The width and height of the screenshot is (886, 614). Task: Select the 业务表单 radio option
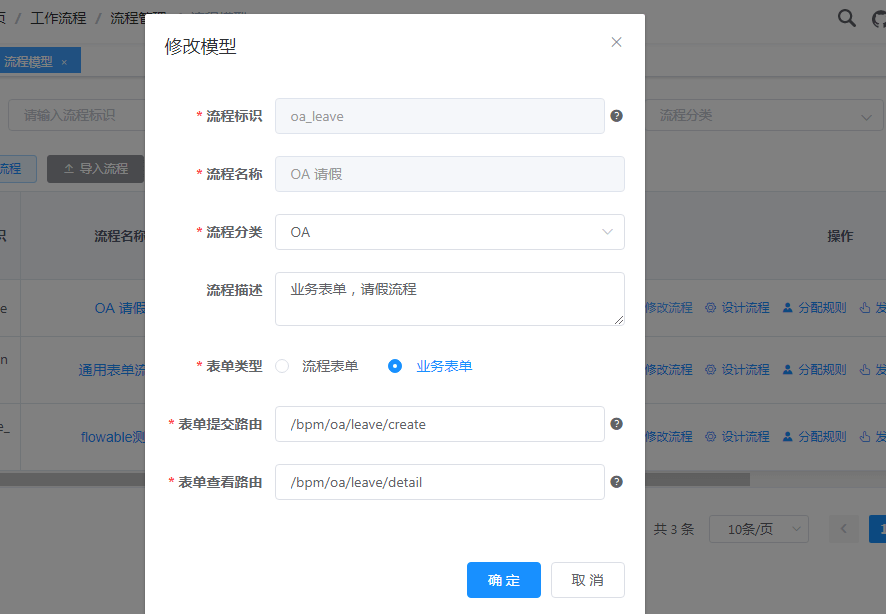[x=395, y=366]
